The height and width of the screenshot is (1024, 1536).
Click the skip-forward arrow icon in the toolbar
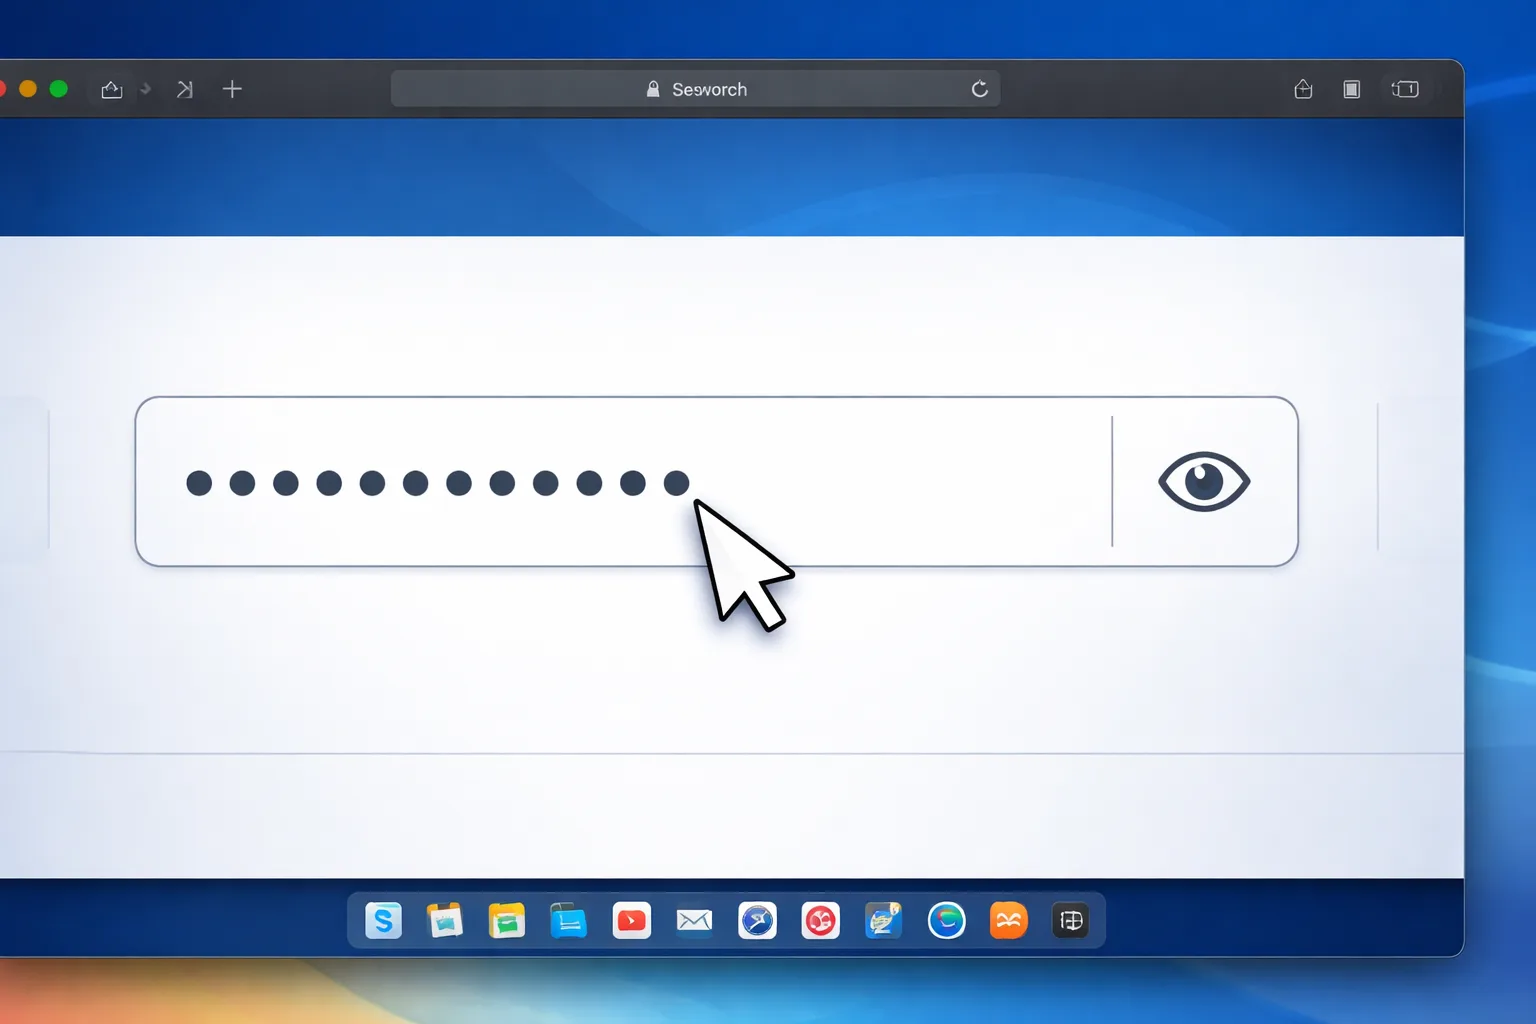pyautogui.click(x=185, y=89)
